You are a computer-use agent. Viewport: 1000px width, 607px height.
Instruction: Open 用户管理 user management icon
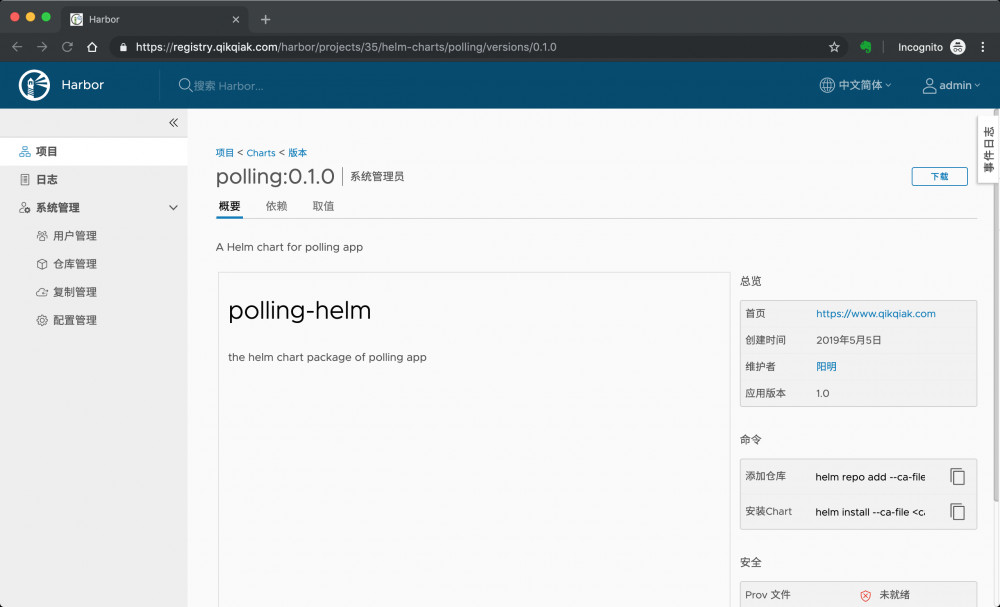click(x=40, y=235)
